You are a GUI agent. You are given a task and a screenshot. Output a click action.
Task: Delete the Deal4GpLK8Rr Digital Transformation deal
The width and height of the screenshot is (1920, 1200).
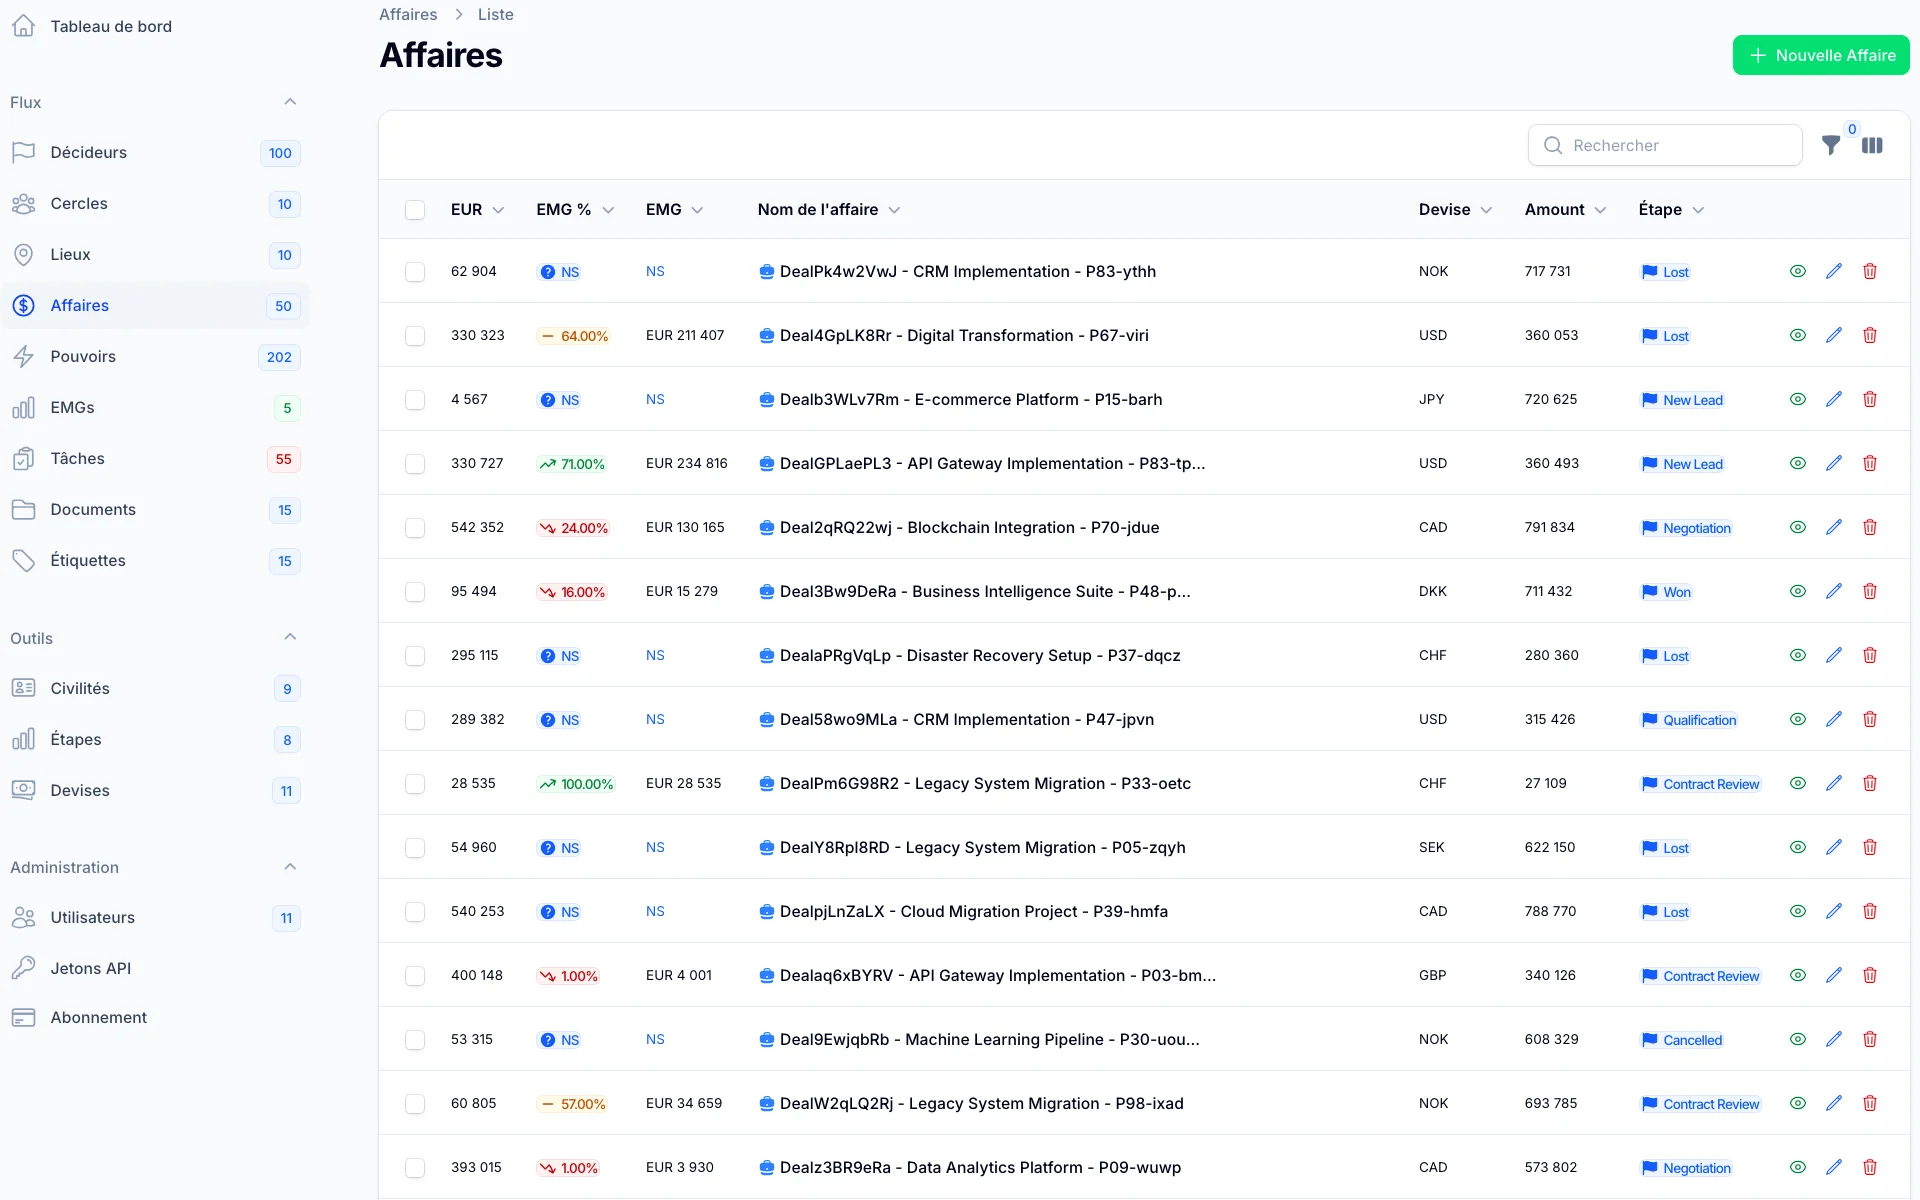(1869, 335)
